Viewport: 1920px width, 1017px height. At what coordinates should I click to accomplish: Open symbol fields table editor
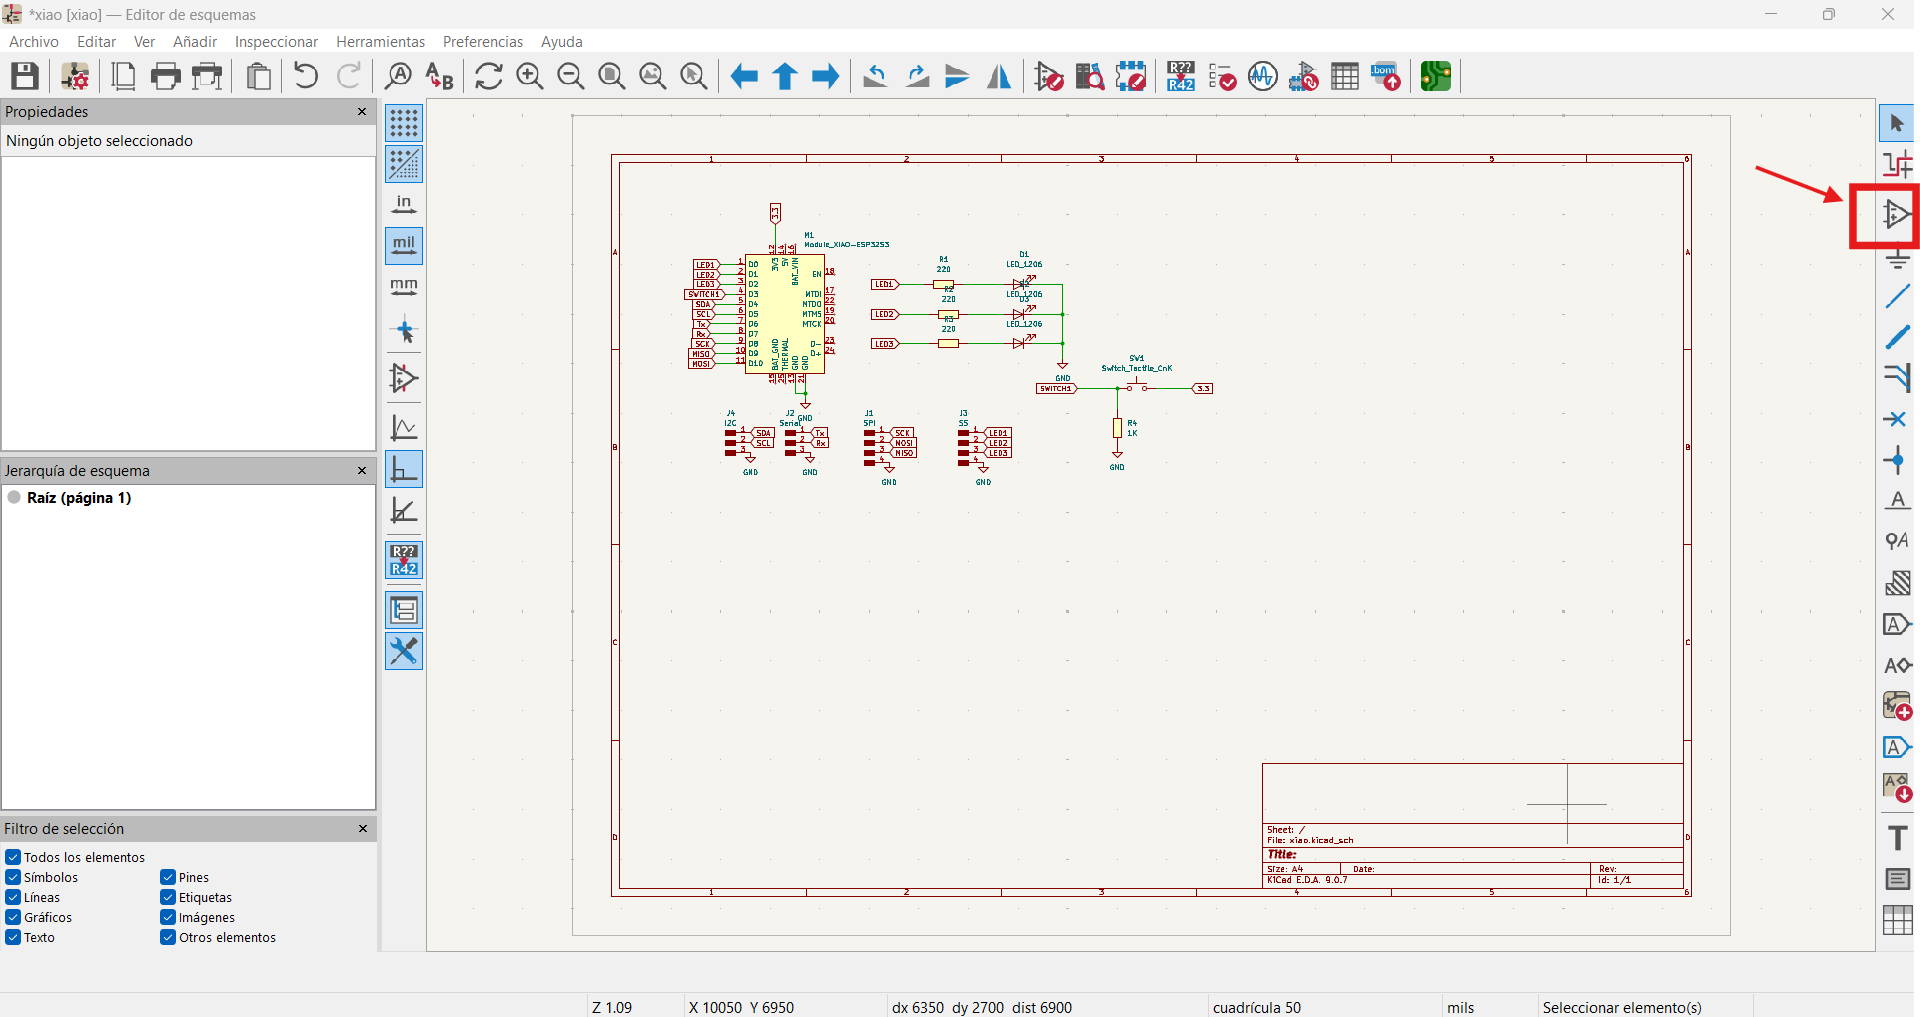[x=1345, y=76]
